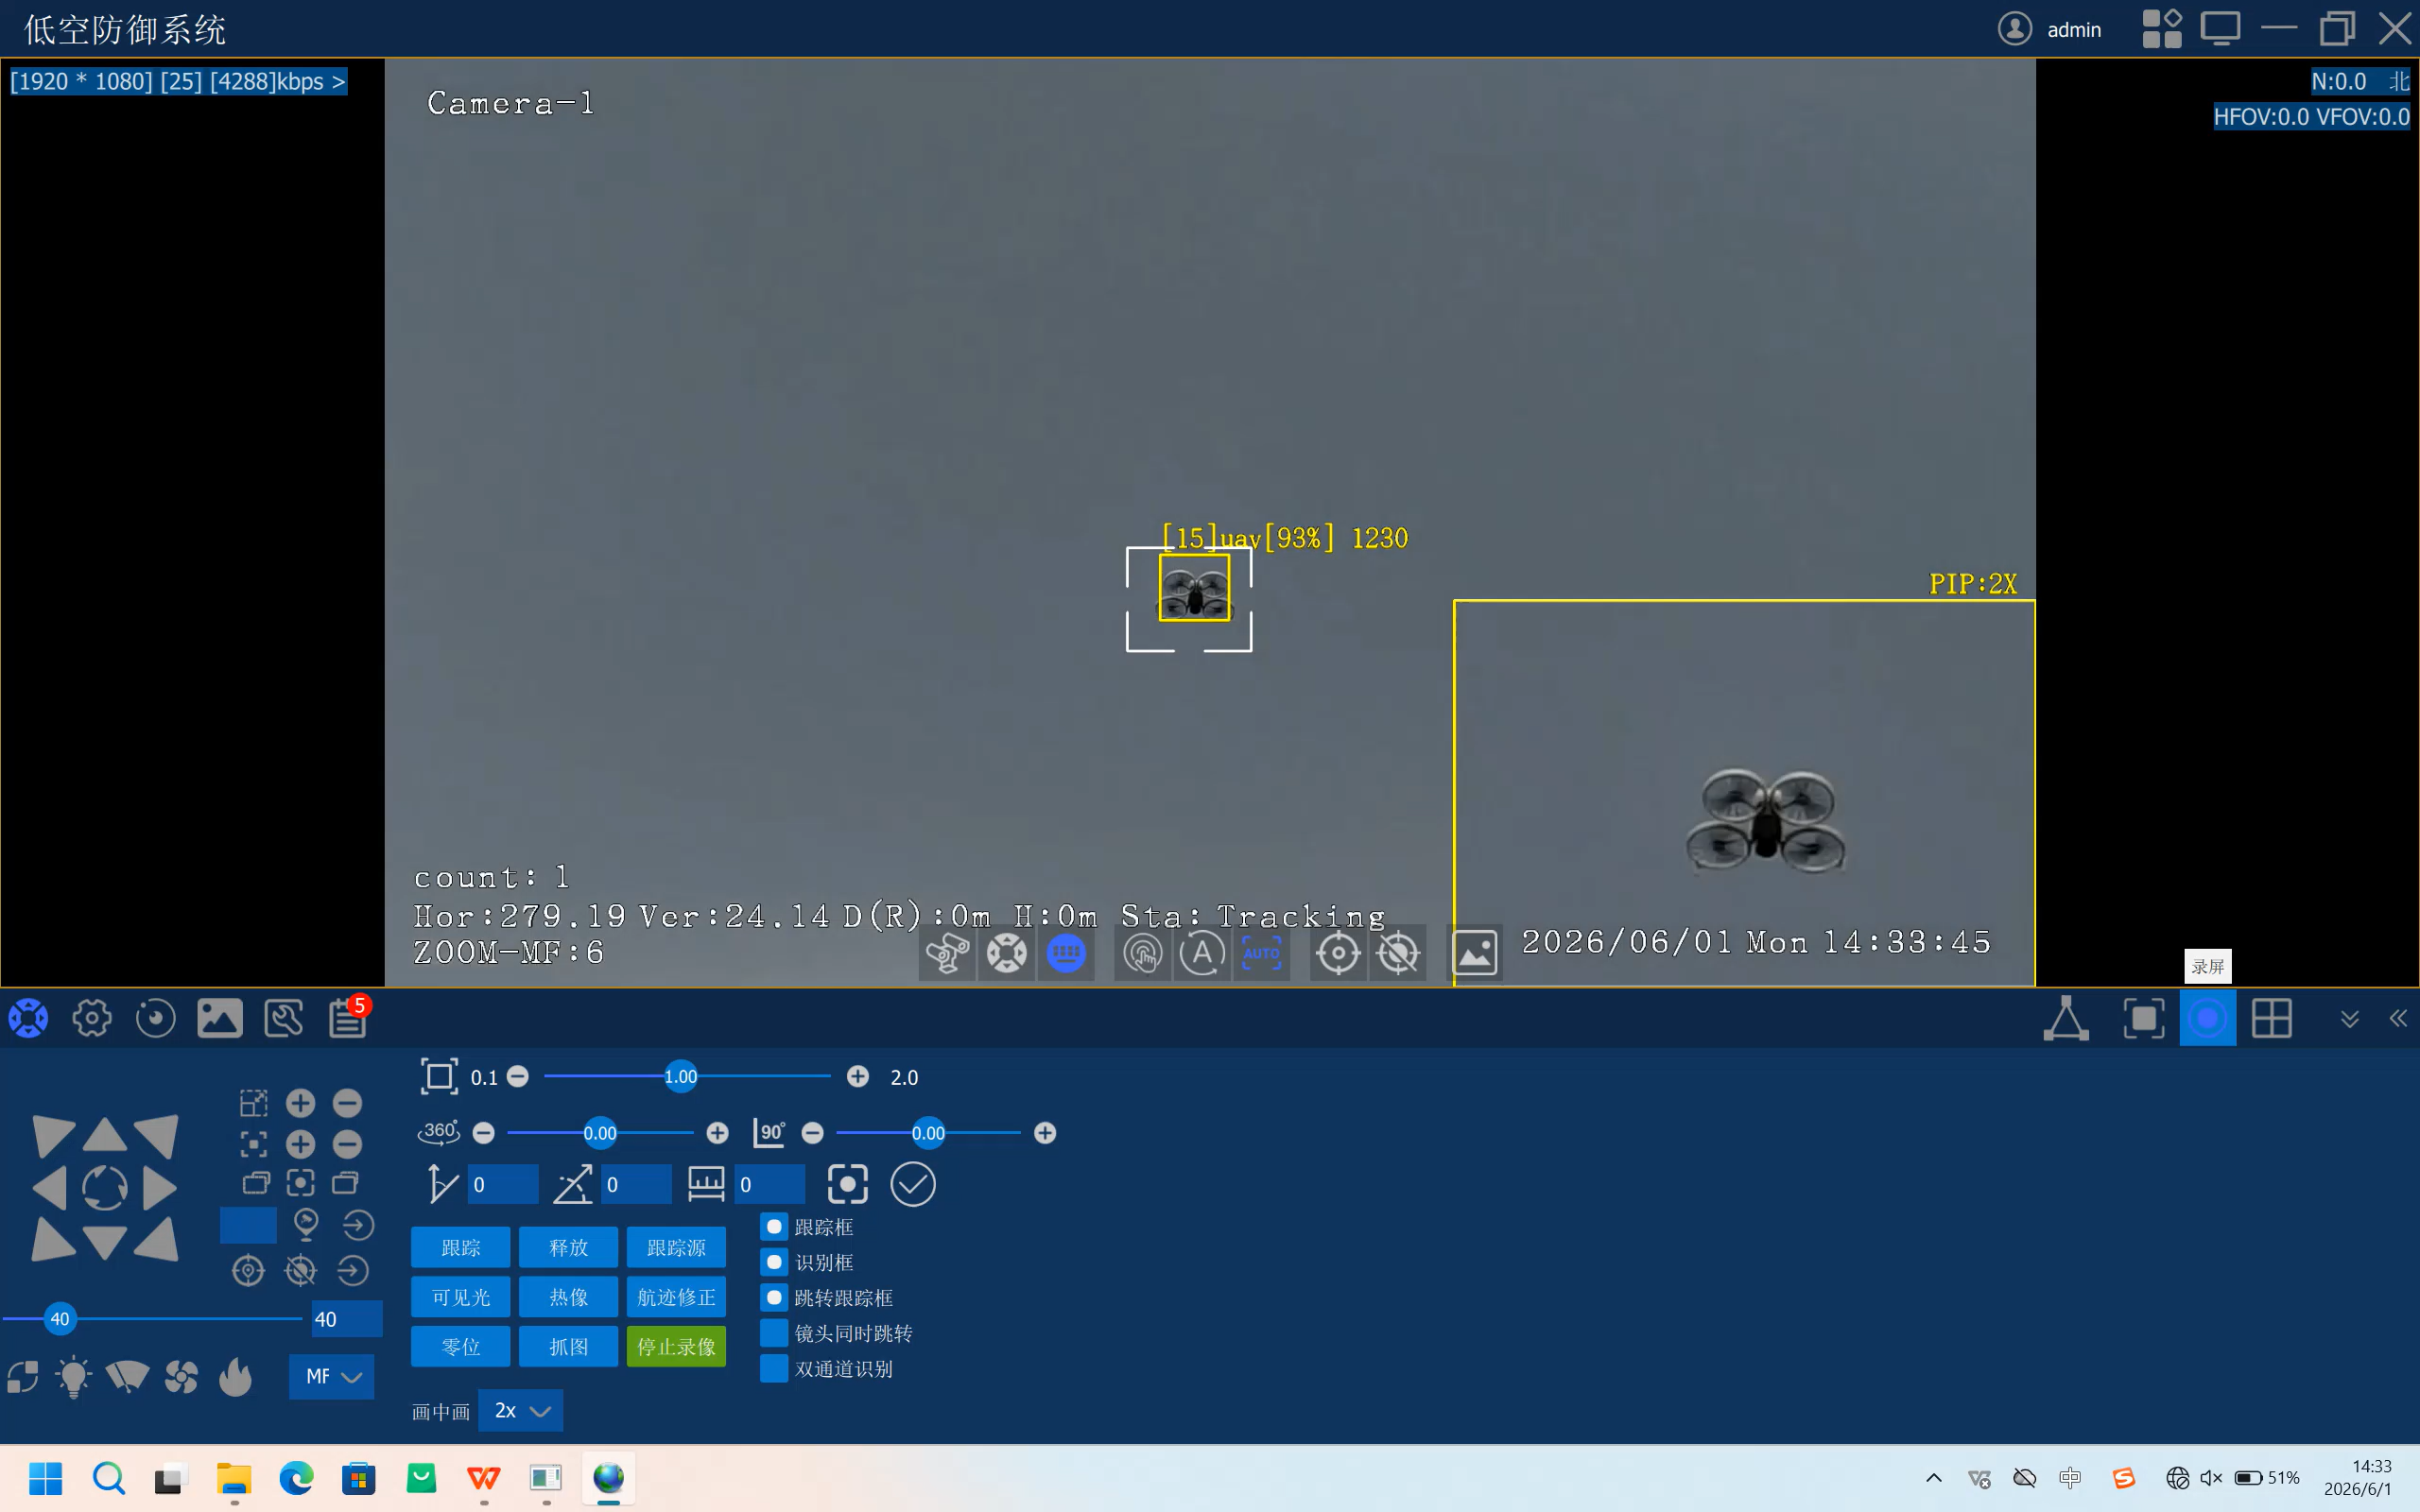2420x1512 pixels.
Task: Toggle the light bulb illumination icon
Action: [x=73, y=1377]
